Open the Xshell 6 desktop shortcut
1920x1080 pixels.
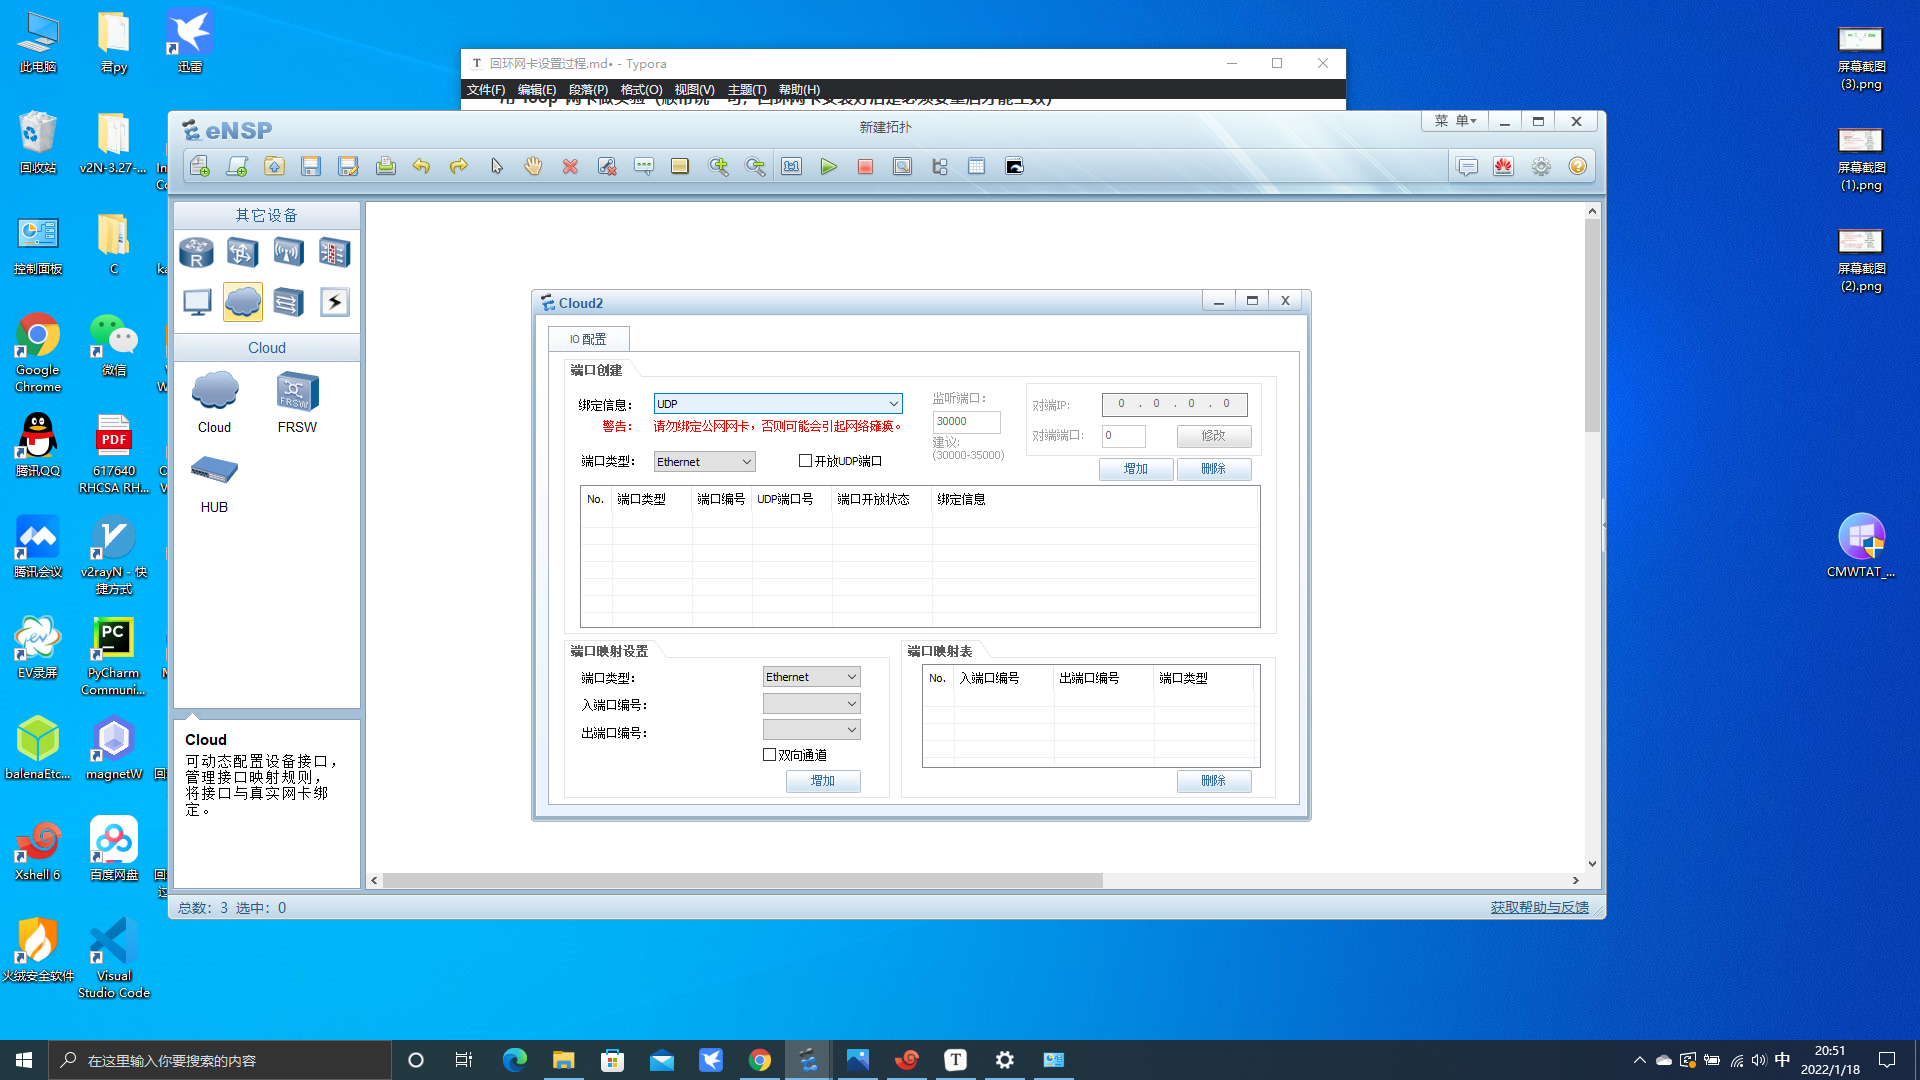38,850
